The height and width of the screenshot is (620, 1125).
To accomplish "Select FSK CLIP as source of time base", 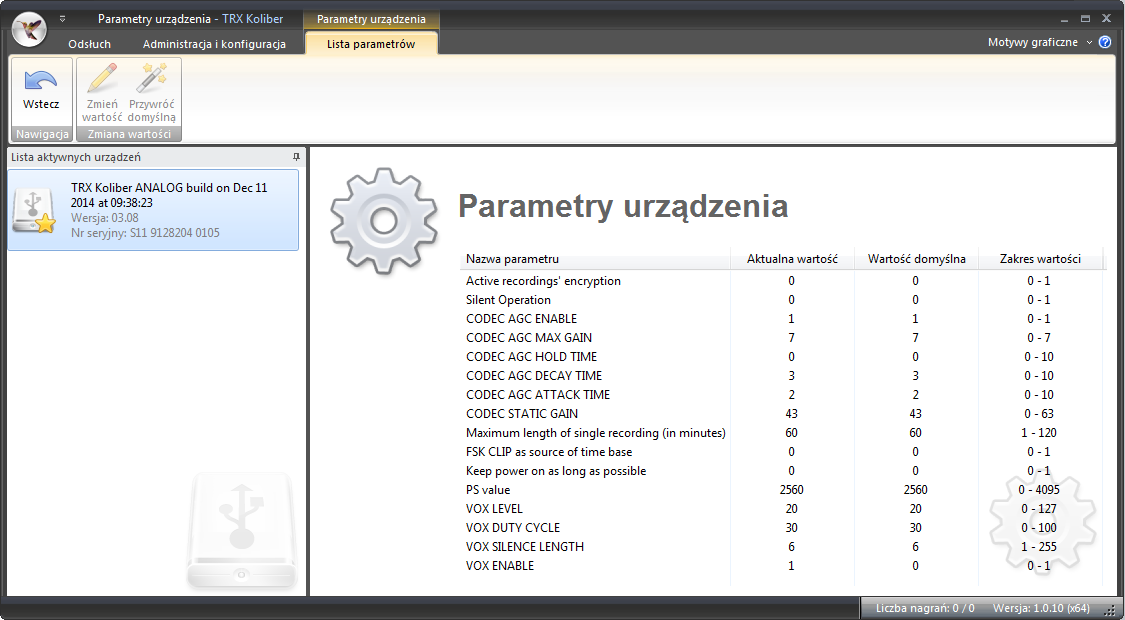I will (x=781, y=452).
